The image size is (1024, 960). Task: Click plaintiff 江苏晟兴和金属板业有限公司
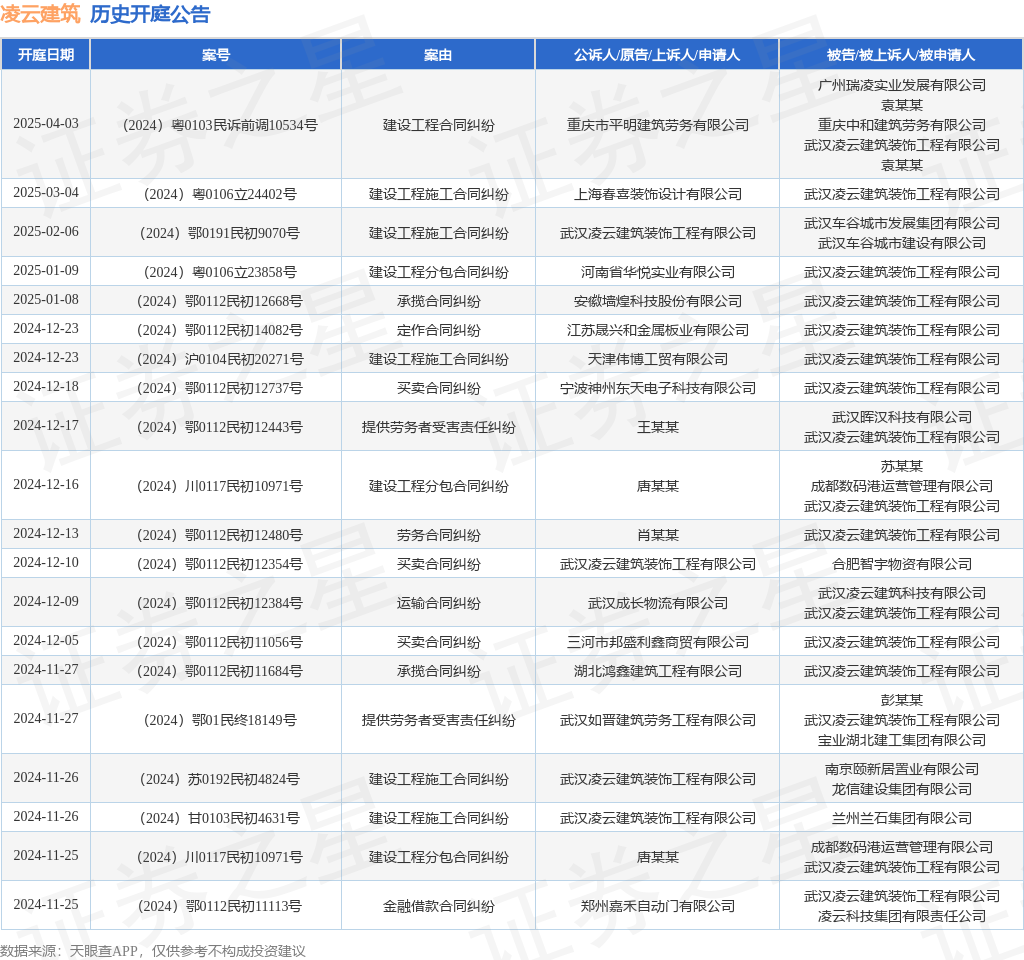click(658, 330)
